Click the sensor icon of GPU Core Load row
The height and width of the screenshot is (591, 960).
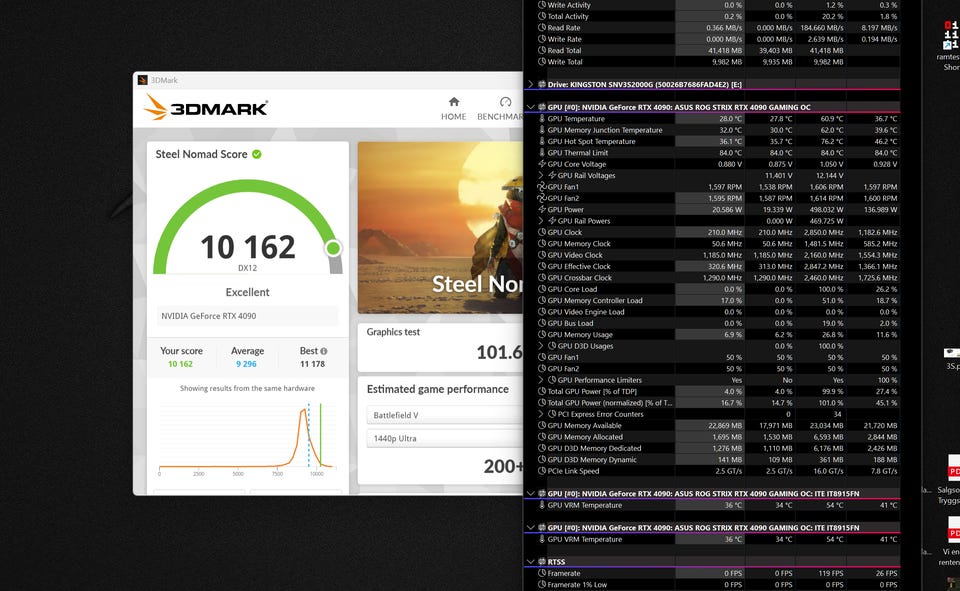click(542, 289)
